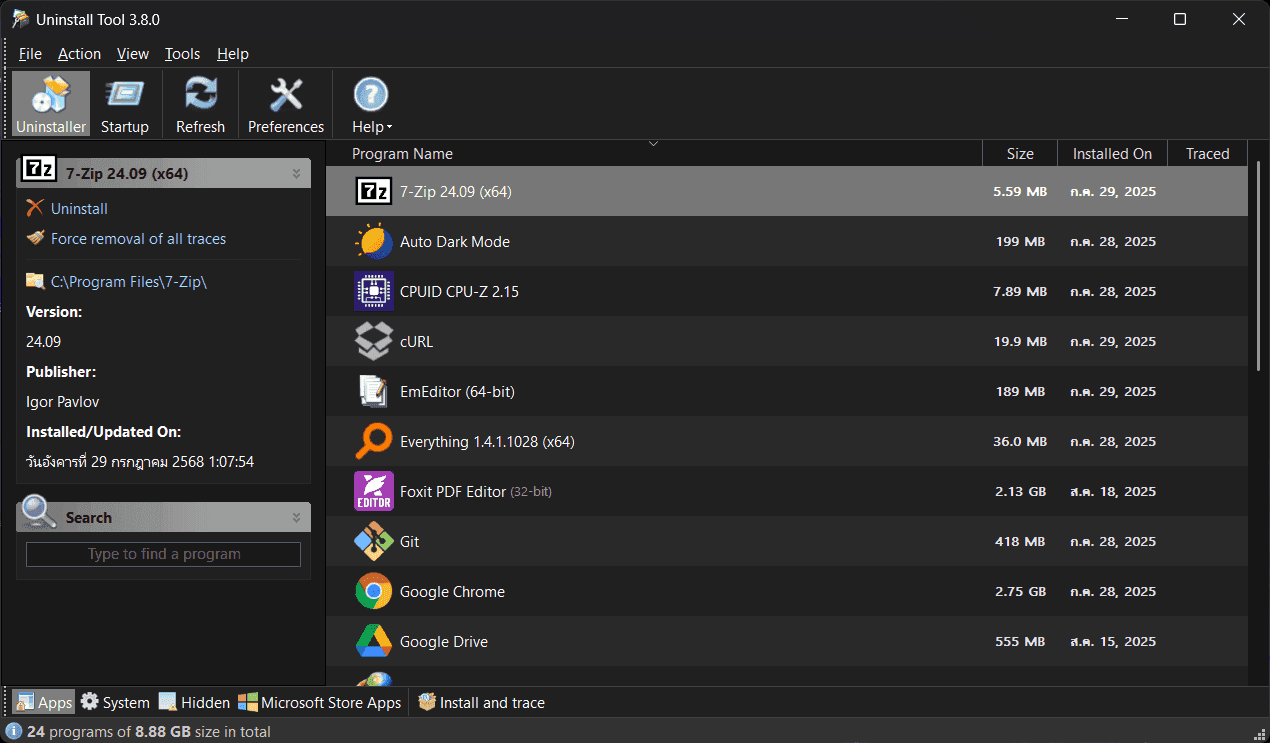Click the 7z icon in details panel header
Image resolution: width=1270 pixels, height=743 pixels.
click(x=38, y=169)
